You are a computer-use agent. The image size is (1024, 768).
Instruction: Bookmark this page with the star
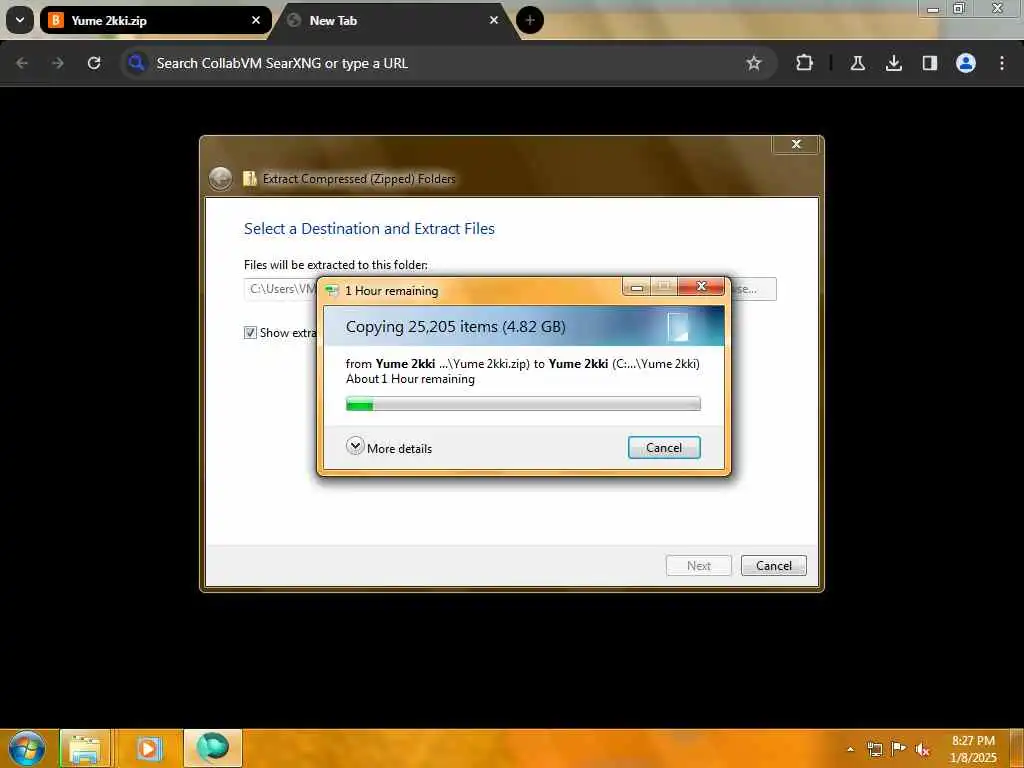point(754,63)
